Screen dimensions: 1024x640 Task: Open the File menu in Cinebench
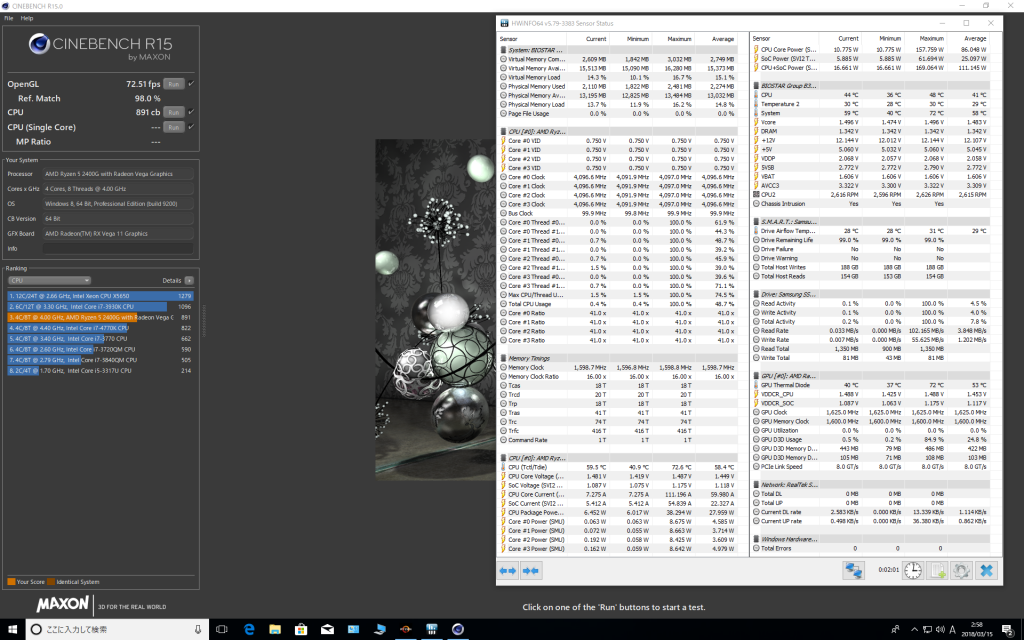(x=8, y=18)
